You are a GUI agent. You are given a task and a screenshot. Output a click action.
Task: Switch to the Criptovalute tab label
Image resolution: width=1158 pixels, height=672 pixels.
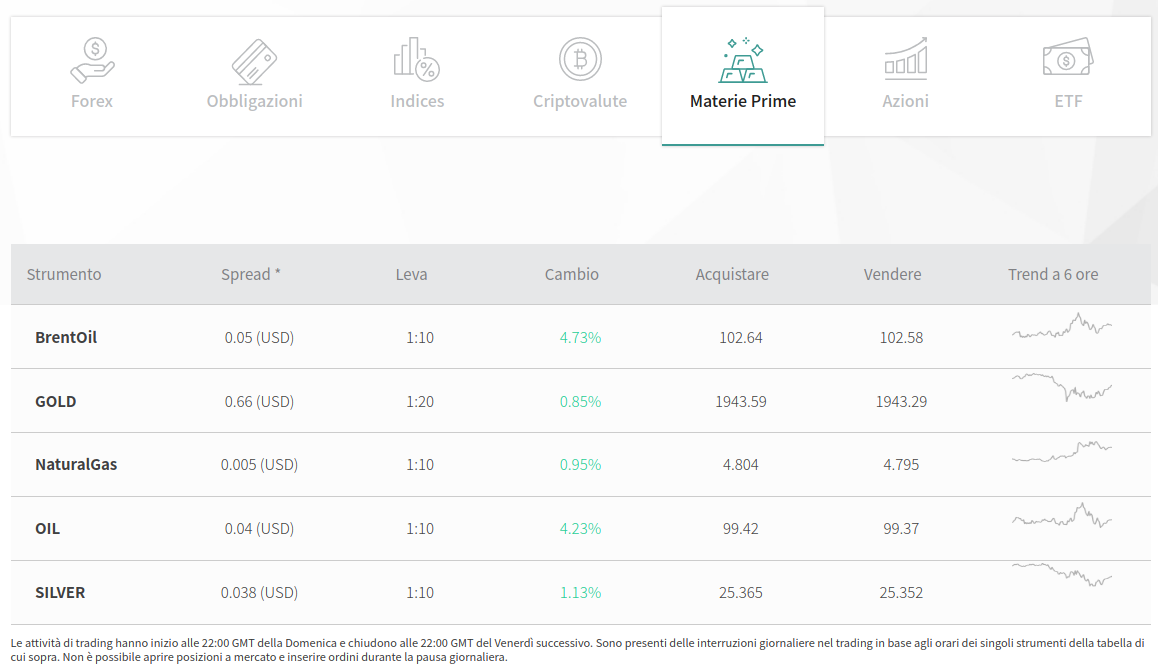(x=580, y=101)
